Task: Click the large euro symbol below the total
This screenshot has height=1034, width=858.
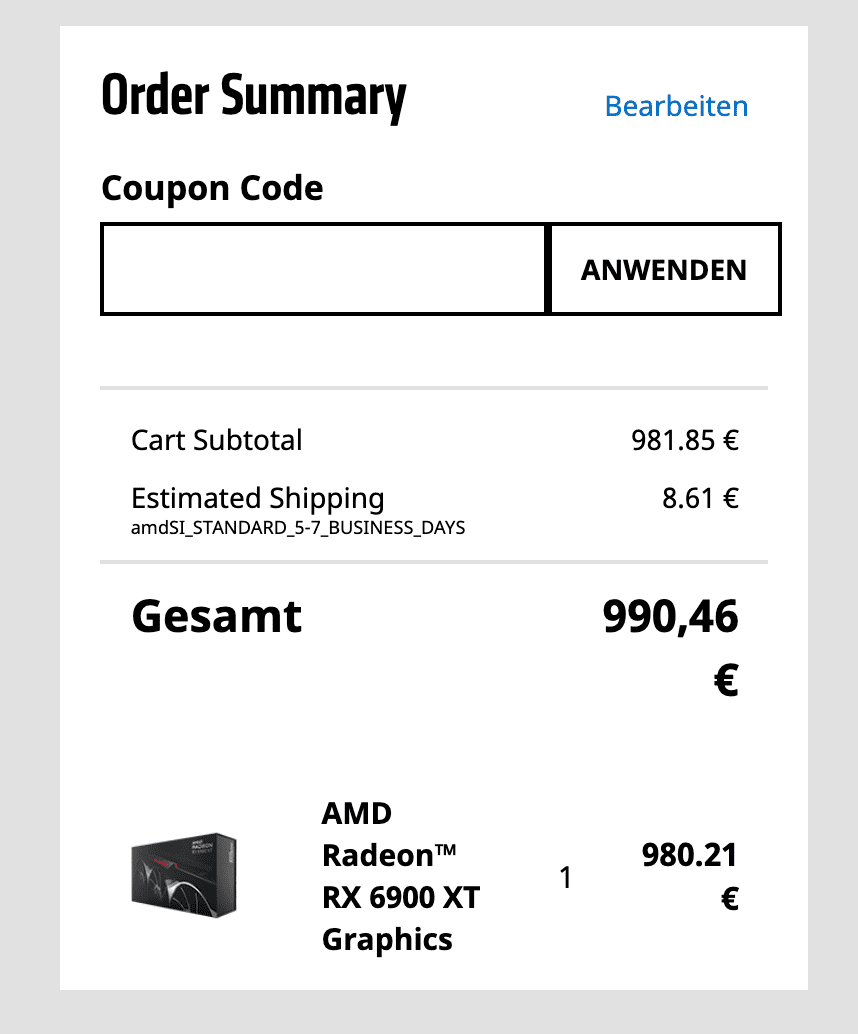Action: [726, 680]
